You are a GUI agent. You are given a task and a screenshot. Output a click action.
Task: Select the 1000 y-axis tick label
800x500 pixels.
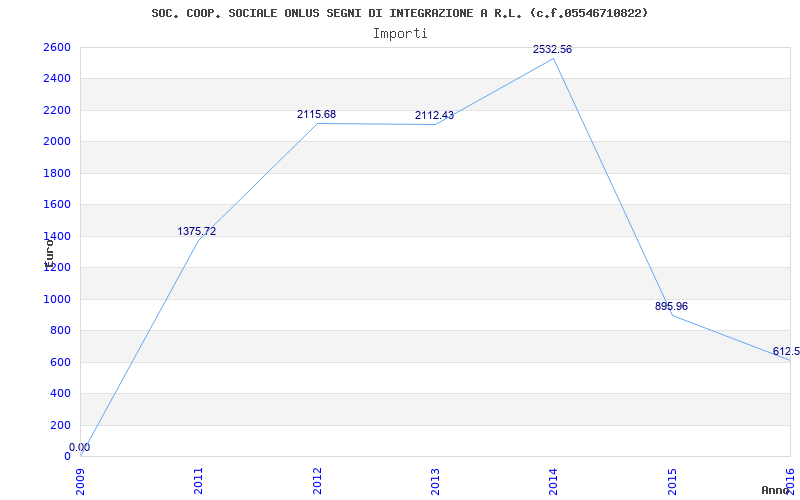coord(57,299)
